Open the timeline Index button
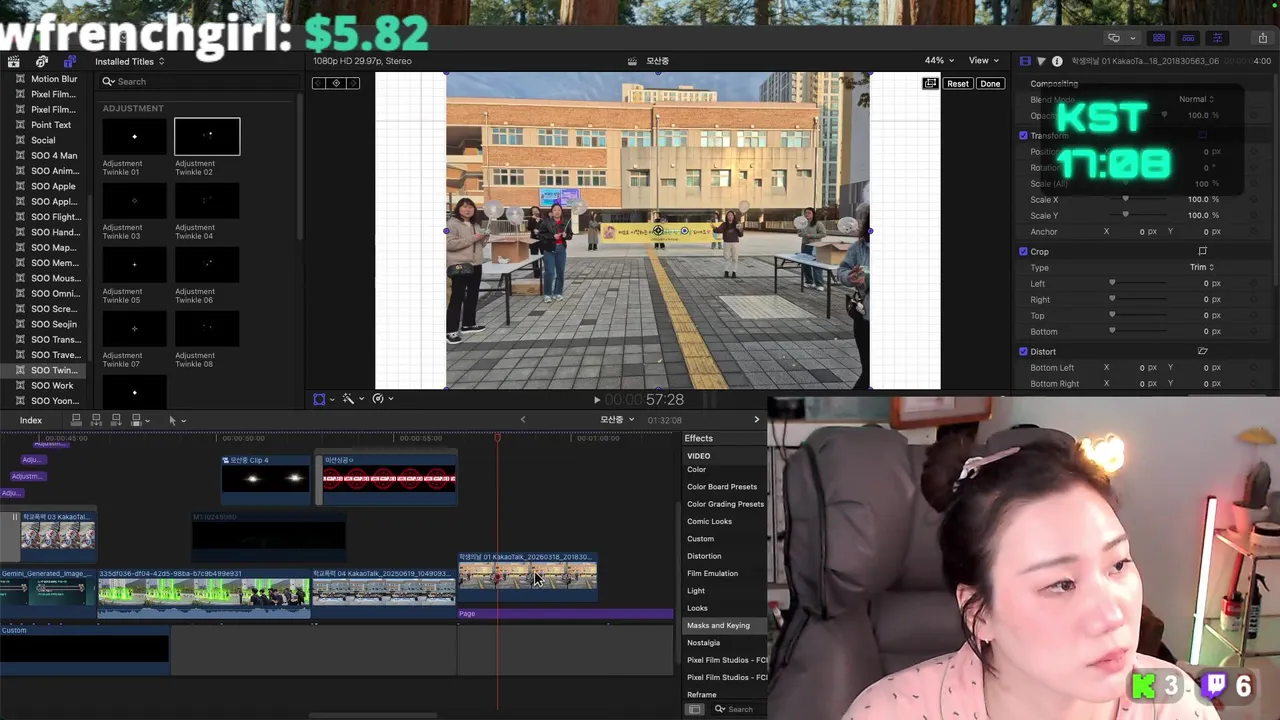Screen dimensions: 1280x720 pyautogui.click(x=31, y=420)
